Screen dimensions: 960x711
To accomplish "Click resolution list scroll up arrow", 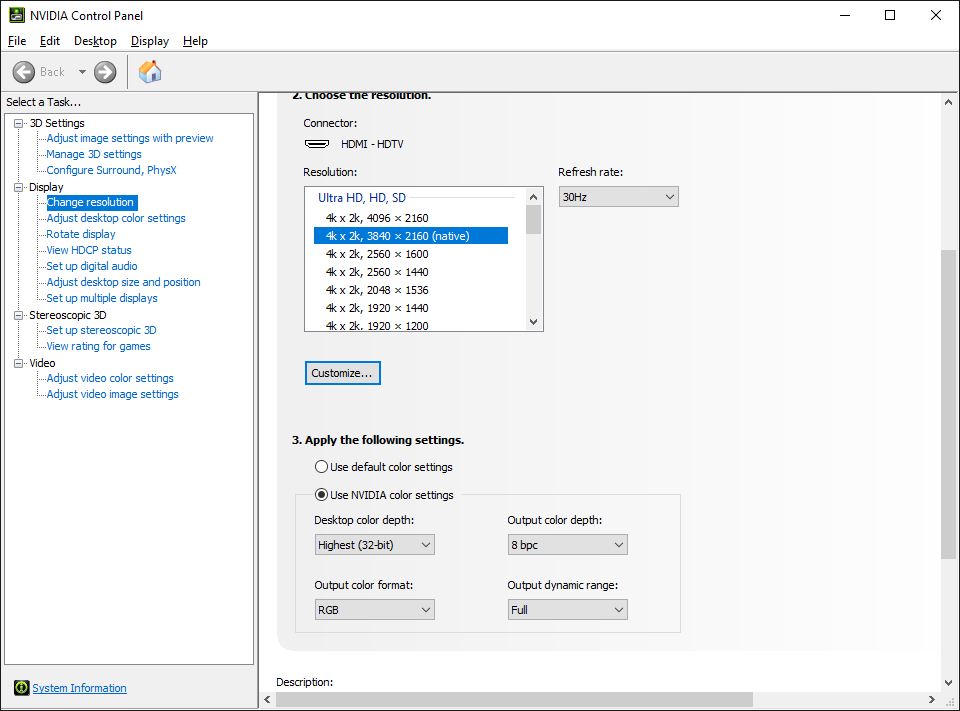I will (x=533, y=197).
